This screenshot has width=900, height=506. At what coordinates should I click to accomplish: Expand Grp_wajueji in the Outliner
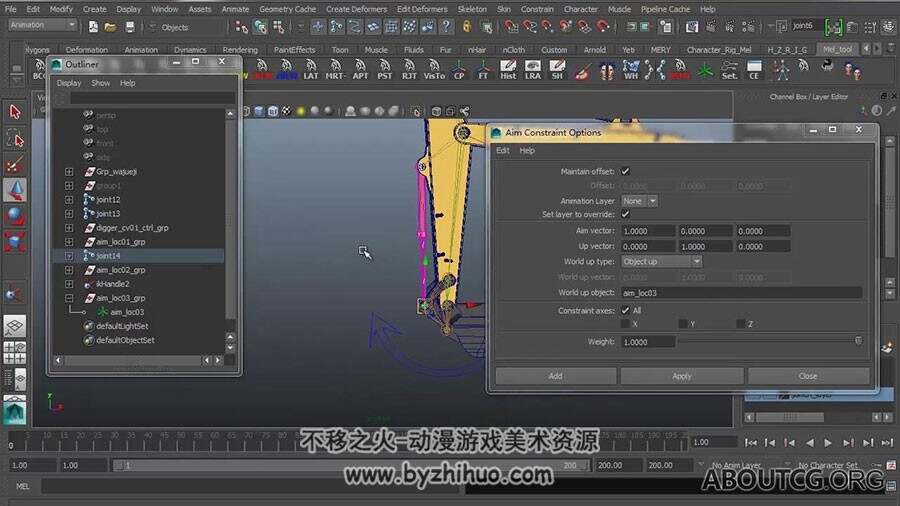[69, 172]
